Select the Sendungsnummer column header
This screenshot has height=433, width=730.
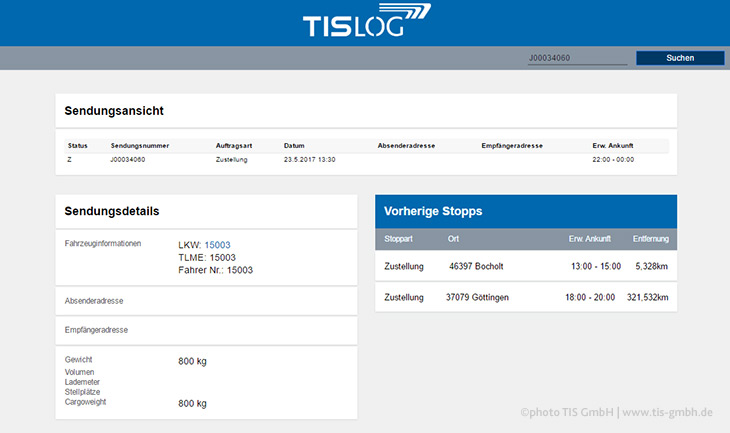[140, 146]
